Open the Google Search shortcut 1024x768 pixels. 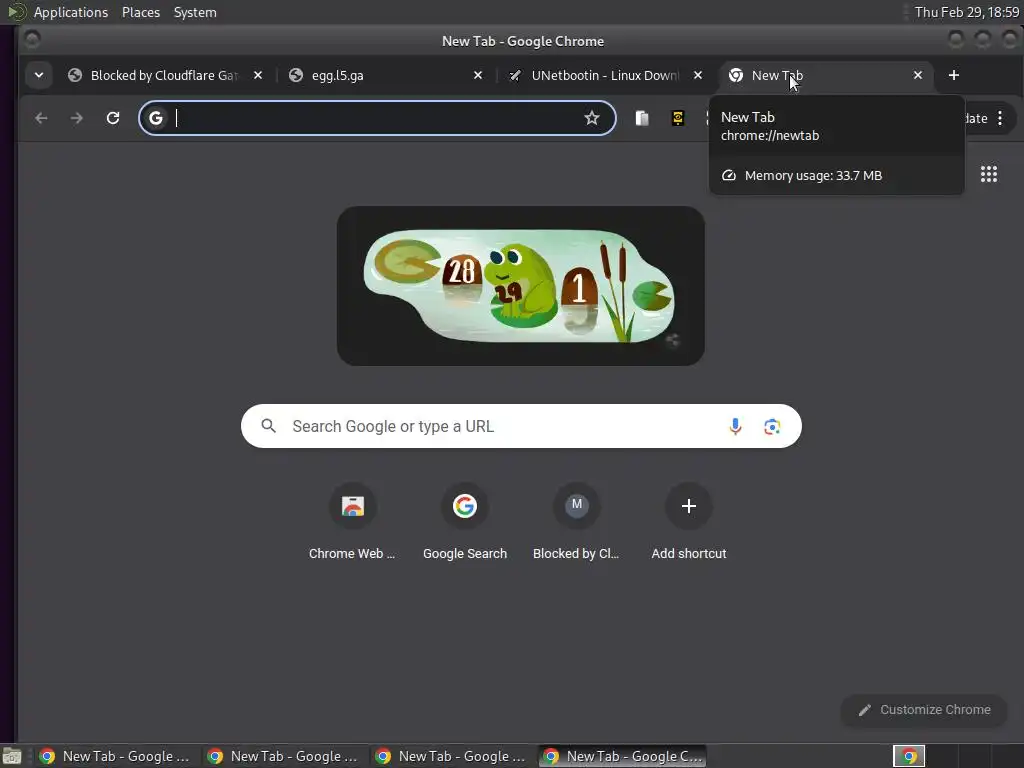click(x=464, y=522)
